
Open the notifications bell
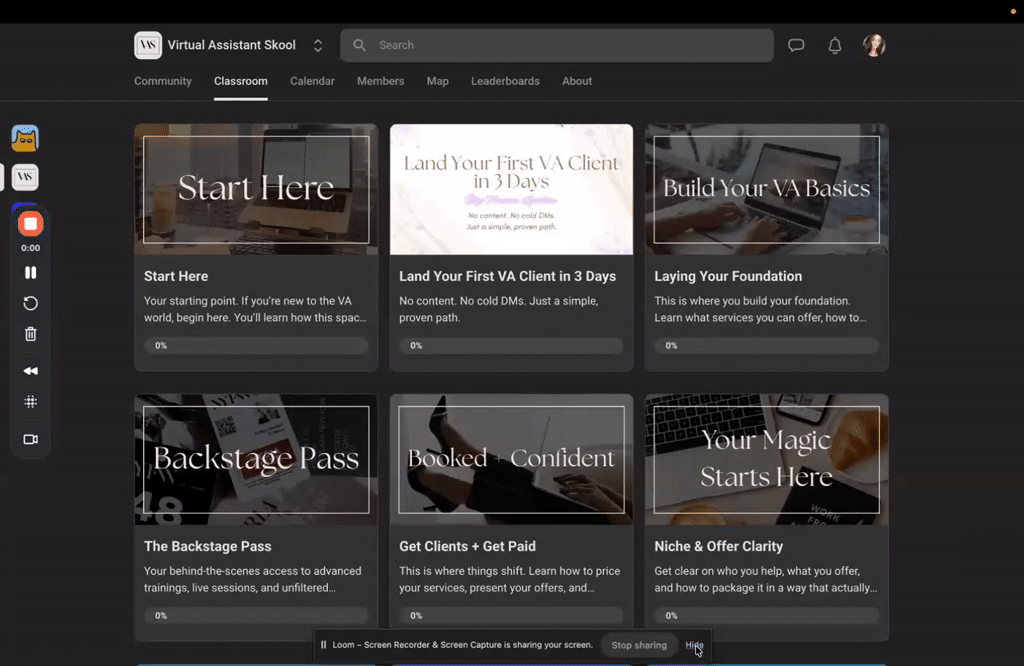pos(834,45)
